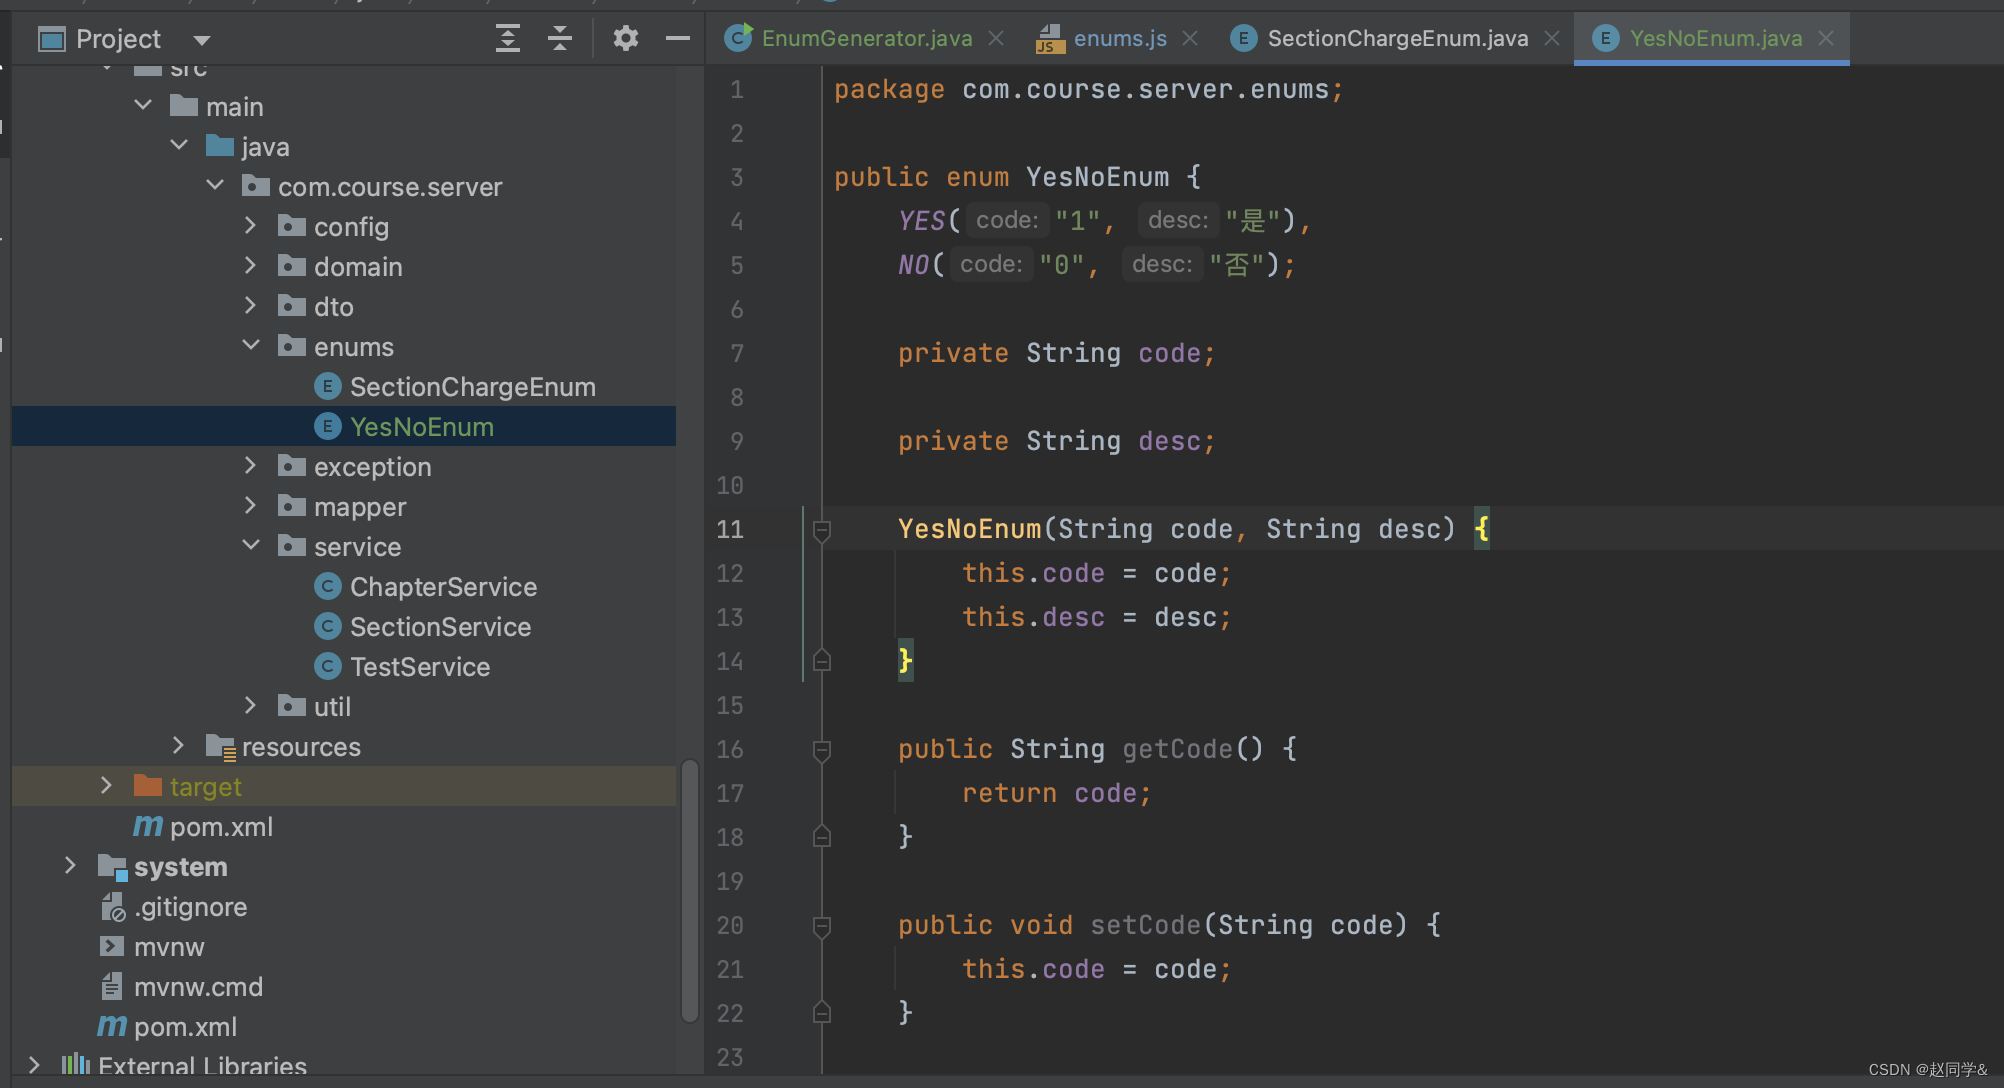2004x1088 pixels.
Task: Close the enums.js tab
Action: 1190,38
